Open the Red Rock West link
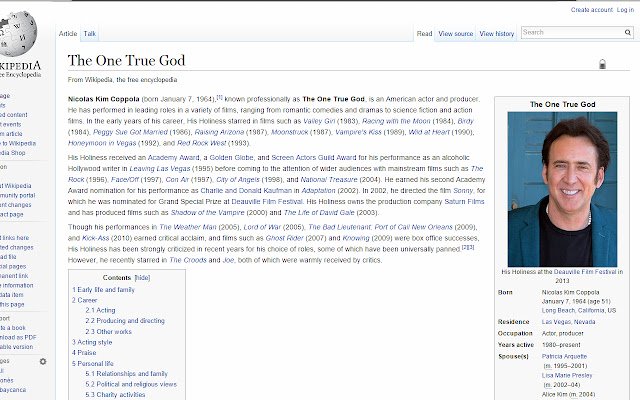This screenshot has width=640, height=400. pos(202,143)
